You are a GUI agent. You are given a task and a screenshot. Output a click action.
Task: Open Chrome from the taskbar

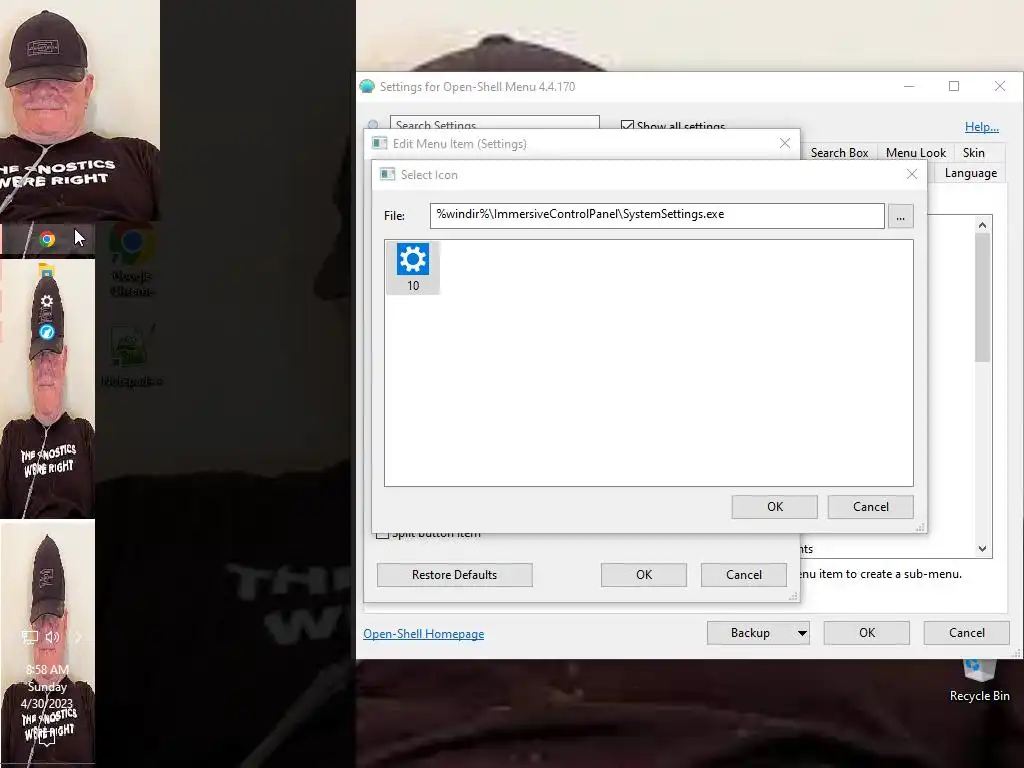tap(47, 239)
